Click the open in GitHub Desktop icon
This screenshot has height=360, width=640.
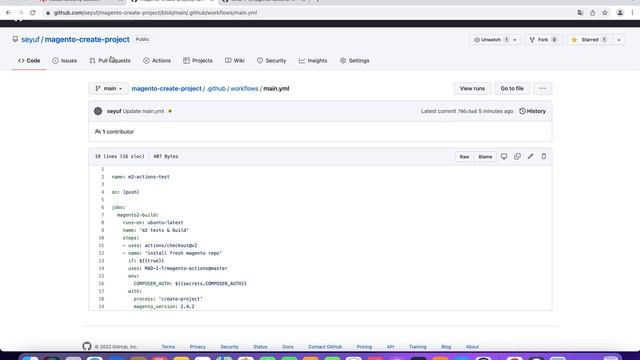[504, 156]
